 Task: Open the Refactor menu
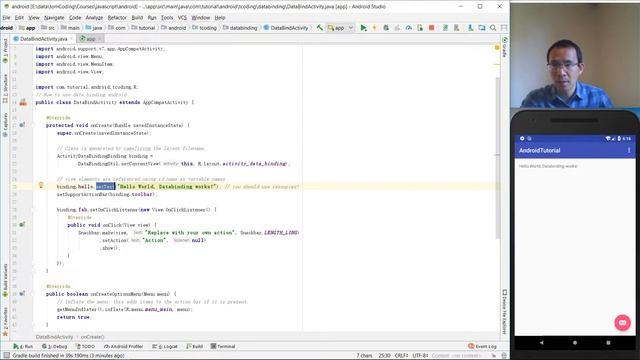coord(117,18)
